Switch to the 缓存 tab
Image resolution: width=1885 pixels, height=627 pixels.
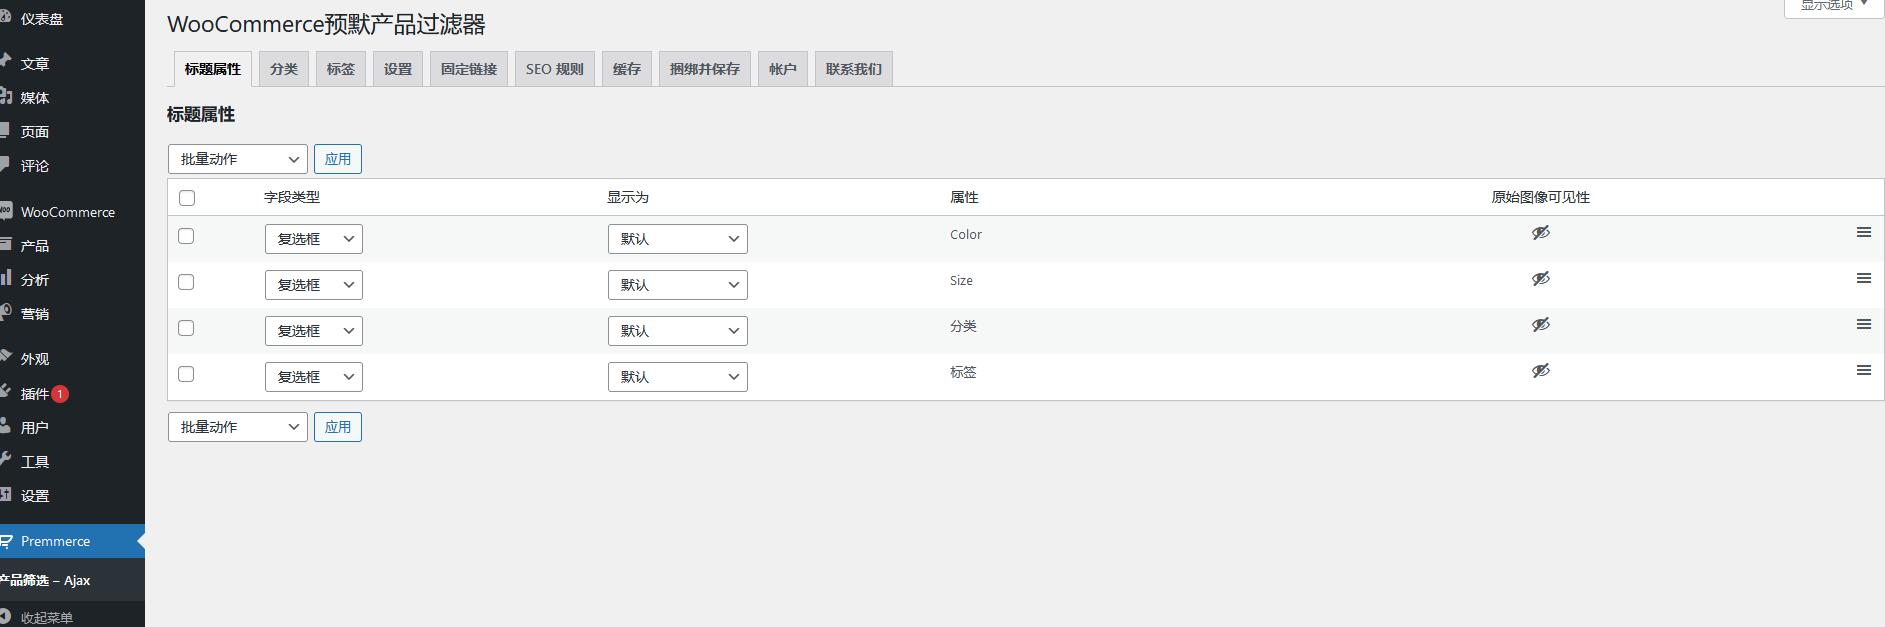(x=627, y=69)
